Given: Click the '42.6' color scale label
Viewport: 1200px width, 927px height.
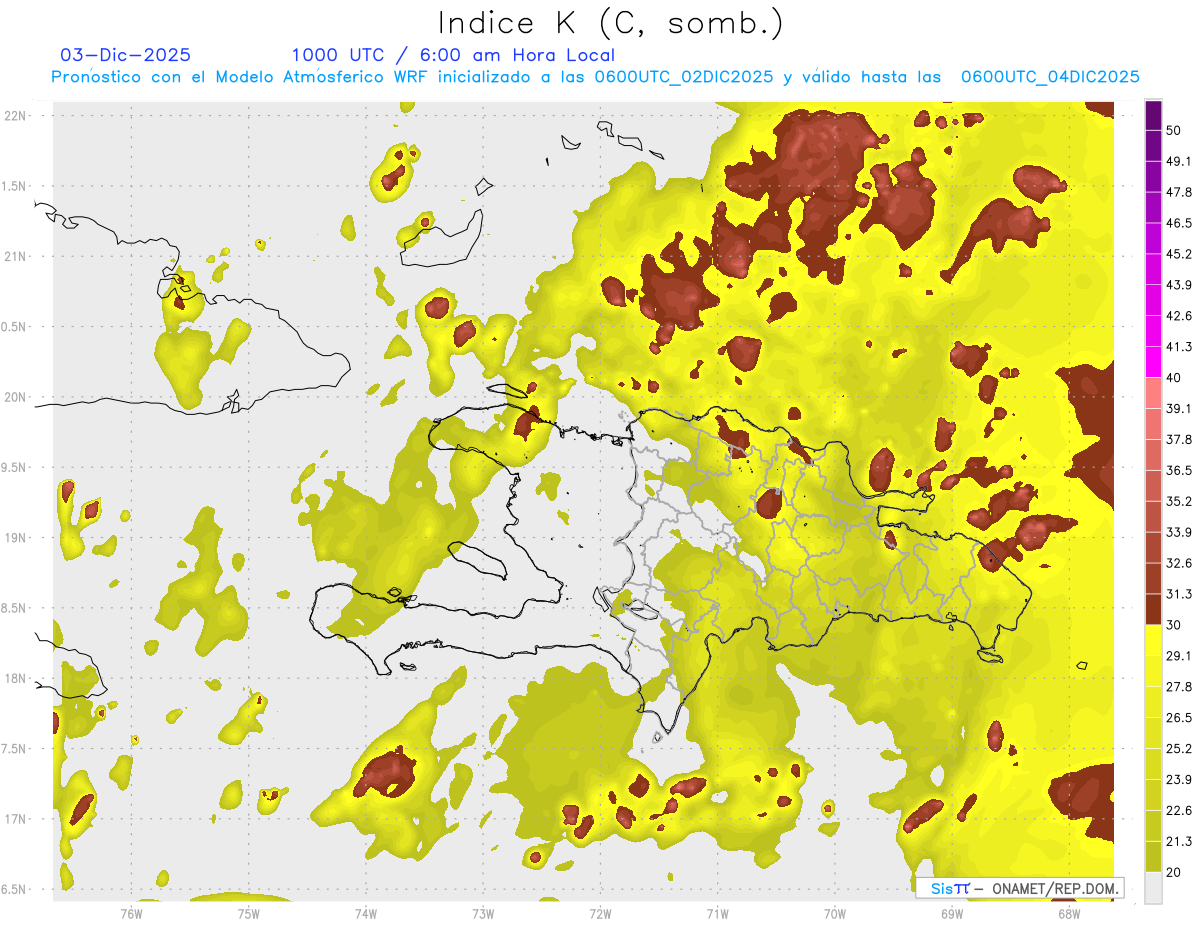Looking at the screenshot, I should pos(1178,316).
